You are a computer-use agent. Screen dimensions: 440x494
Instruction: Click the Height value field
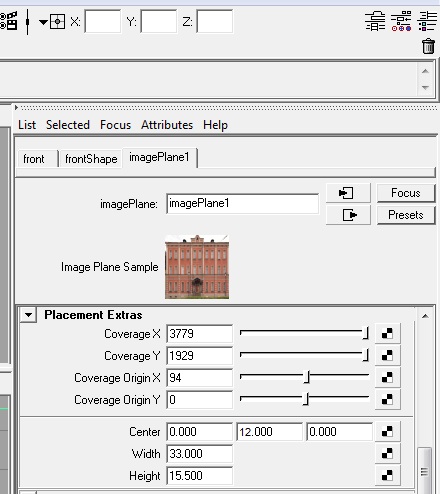click(199, 476)
